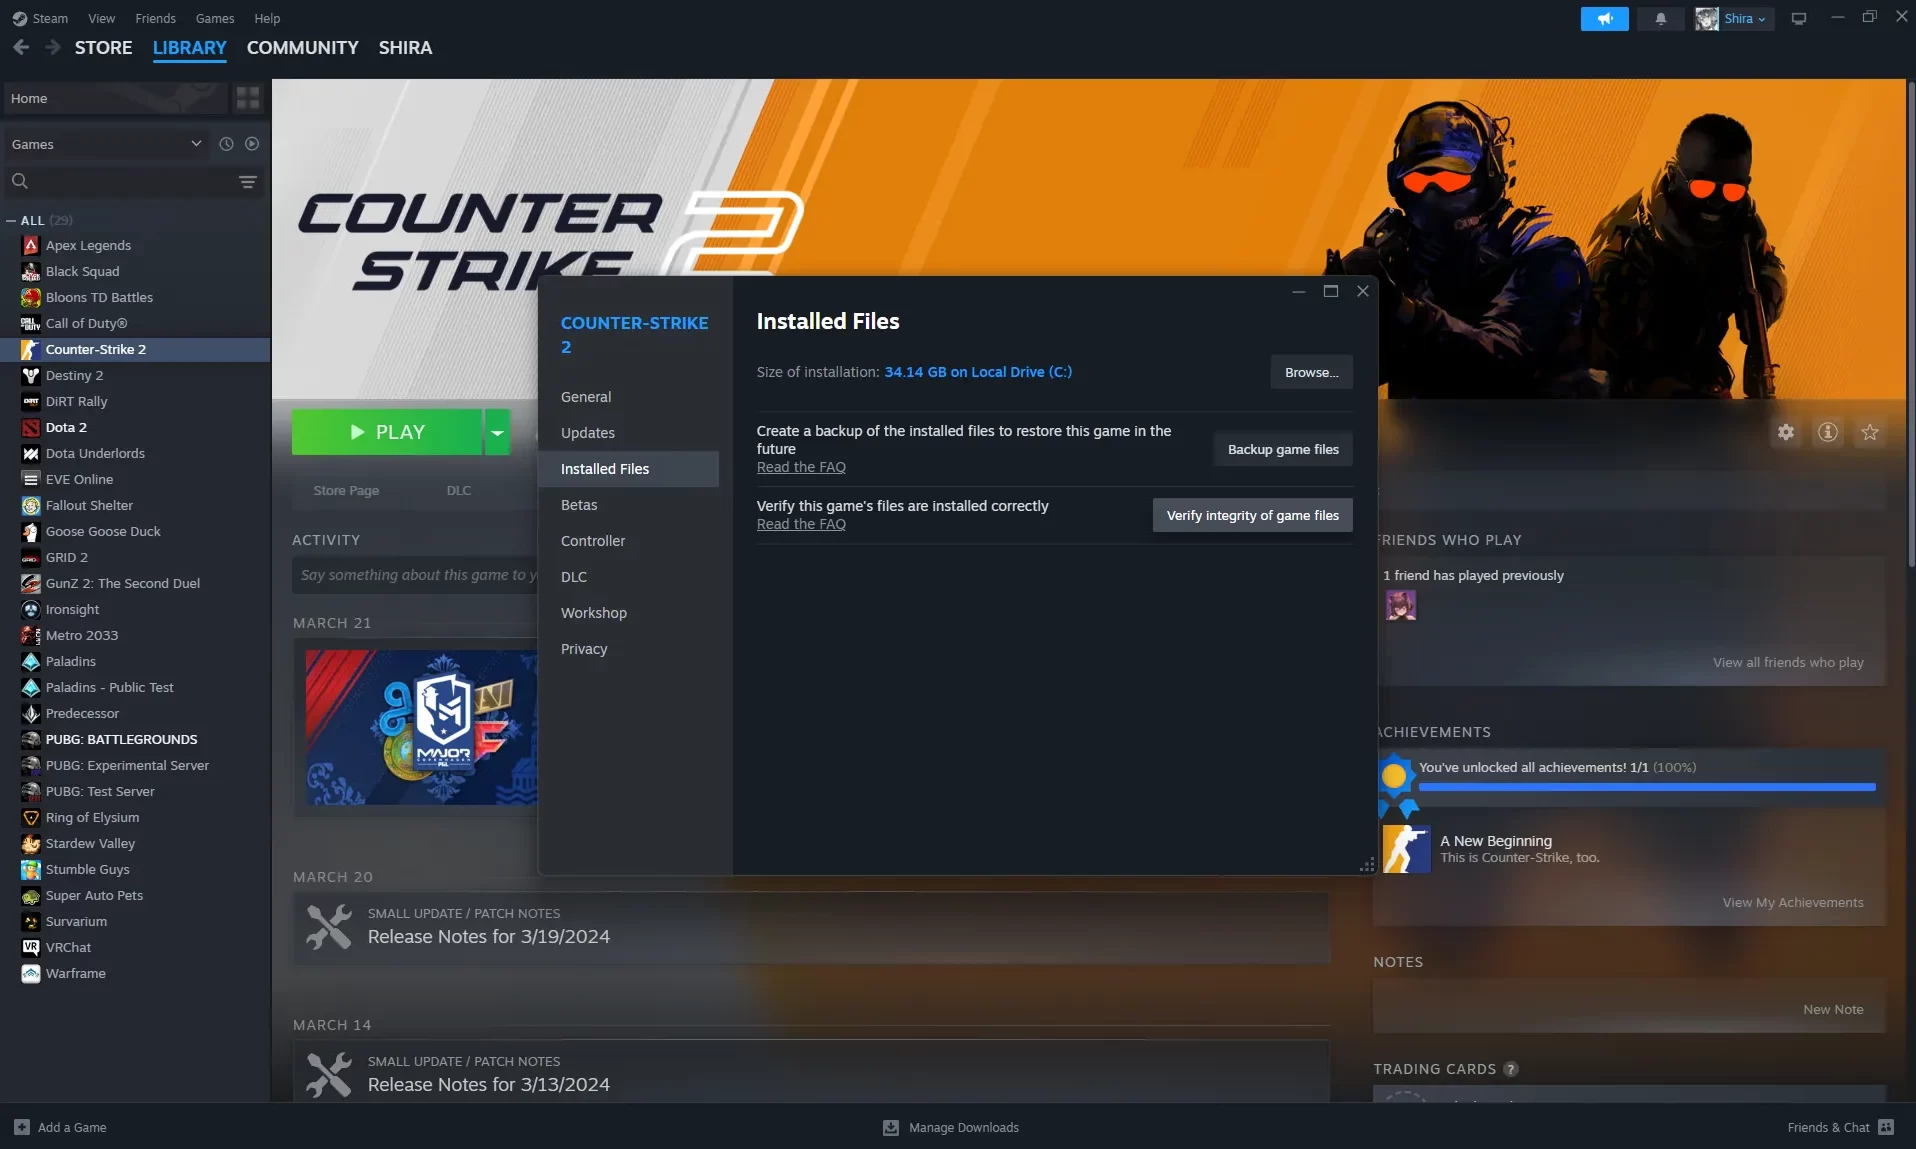Open friend's avatar under Friends Who Play
The image size is (1916, 1149).
(1400, 605)
